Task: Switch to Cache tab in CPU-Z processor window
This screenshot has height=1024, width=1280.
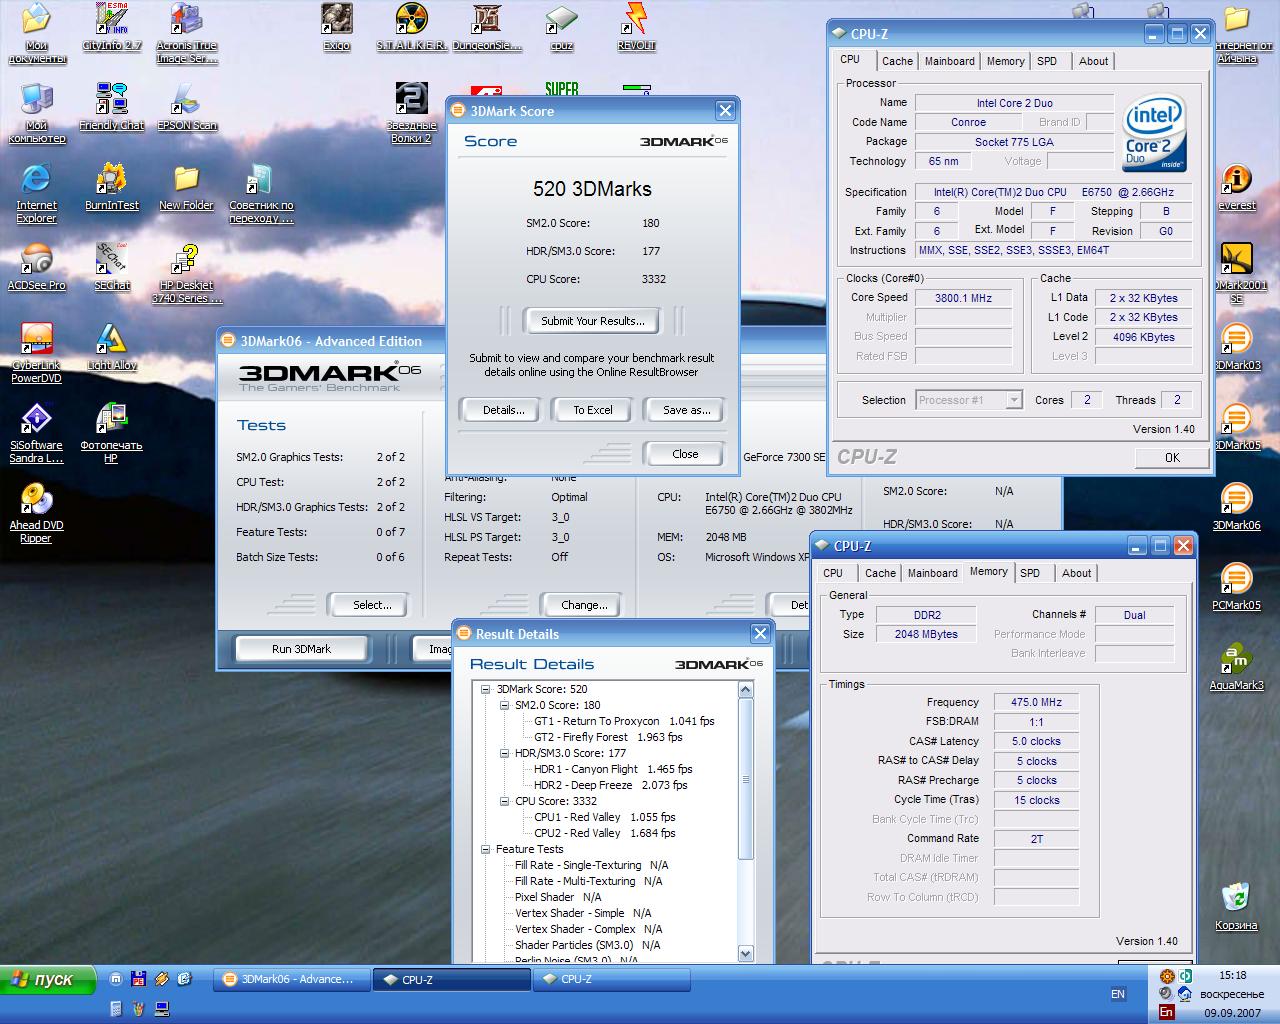Action: click(897, 61)
